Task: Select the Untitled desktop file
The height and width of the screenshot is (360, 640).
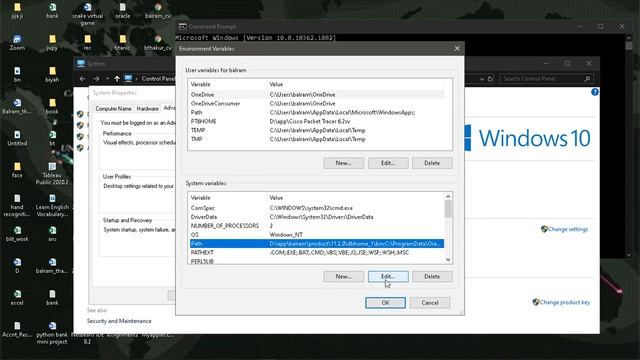Action: (x=17, y=138)
